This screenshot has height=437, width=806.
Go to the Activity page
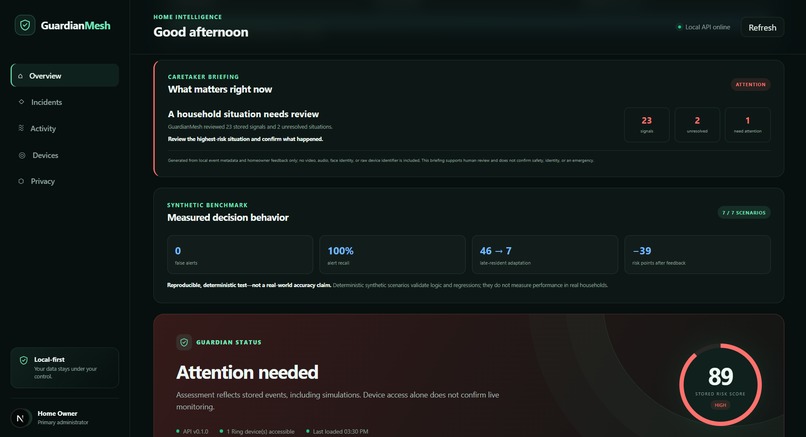point(65,129)
